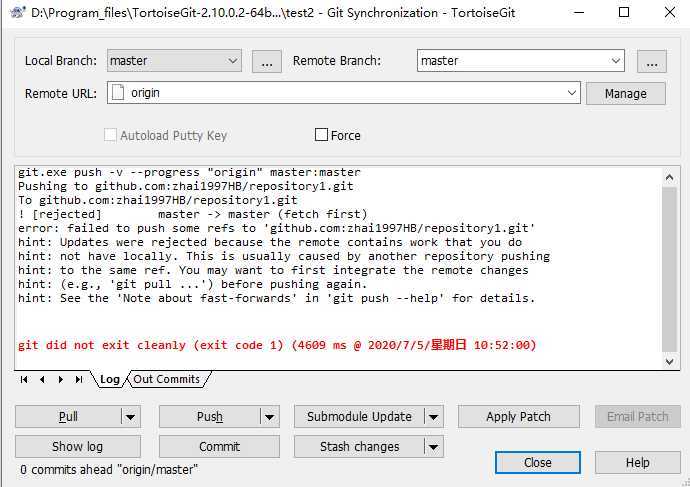Click the 'hint: See the Note about fast-forwards' line
The width and height of the screenshot is (690, 487).
click(276, 298)
